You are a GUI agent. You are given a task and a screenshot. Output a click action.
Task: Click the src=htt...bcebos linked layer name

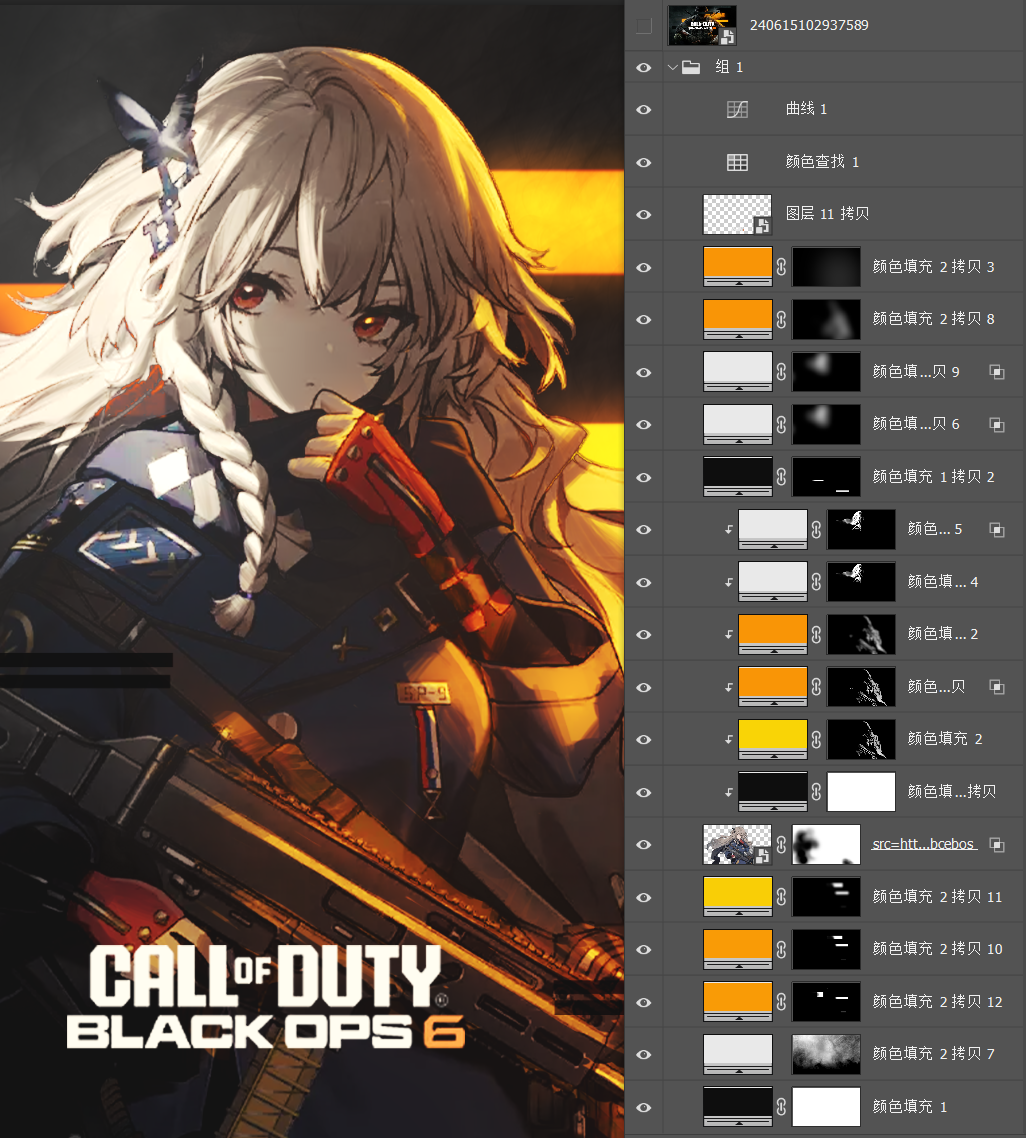tap(924, 844)
